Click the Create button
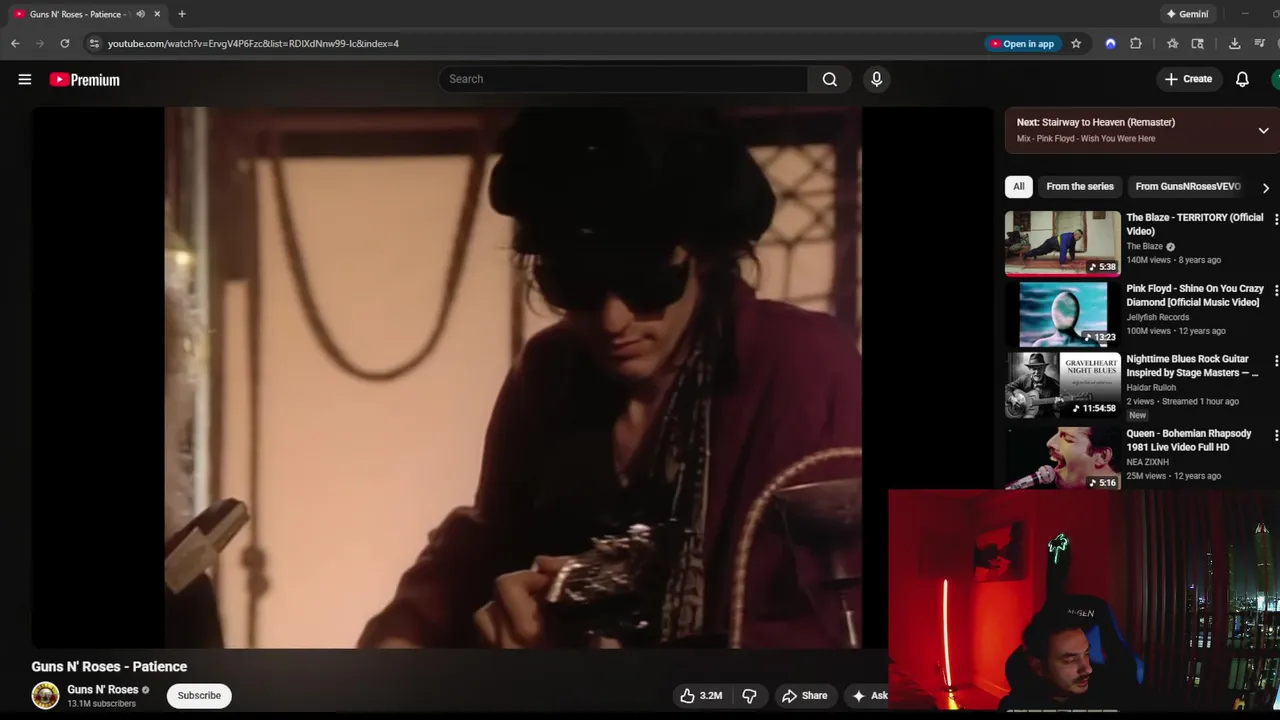This screenshot has height=720, width=1280. [x=1188, y=79]
